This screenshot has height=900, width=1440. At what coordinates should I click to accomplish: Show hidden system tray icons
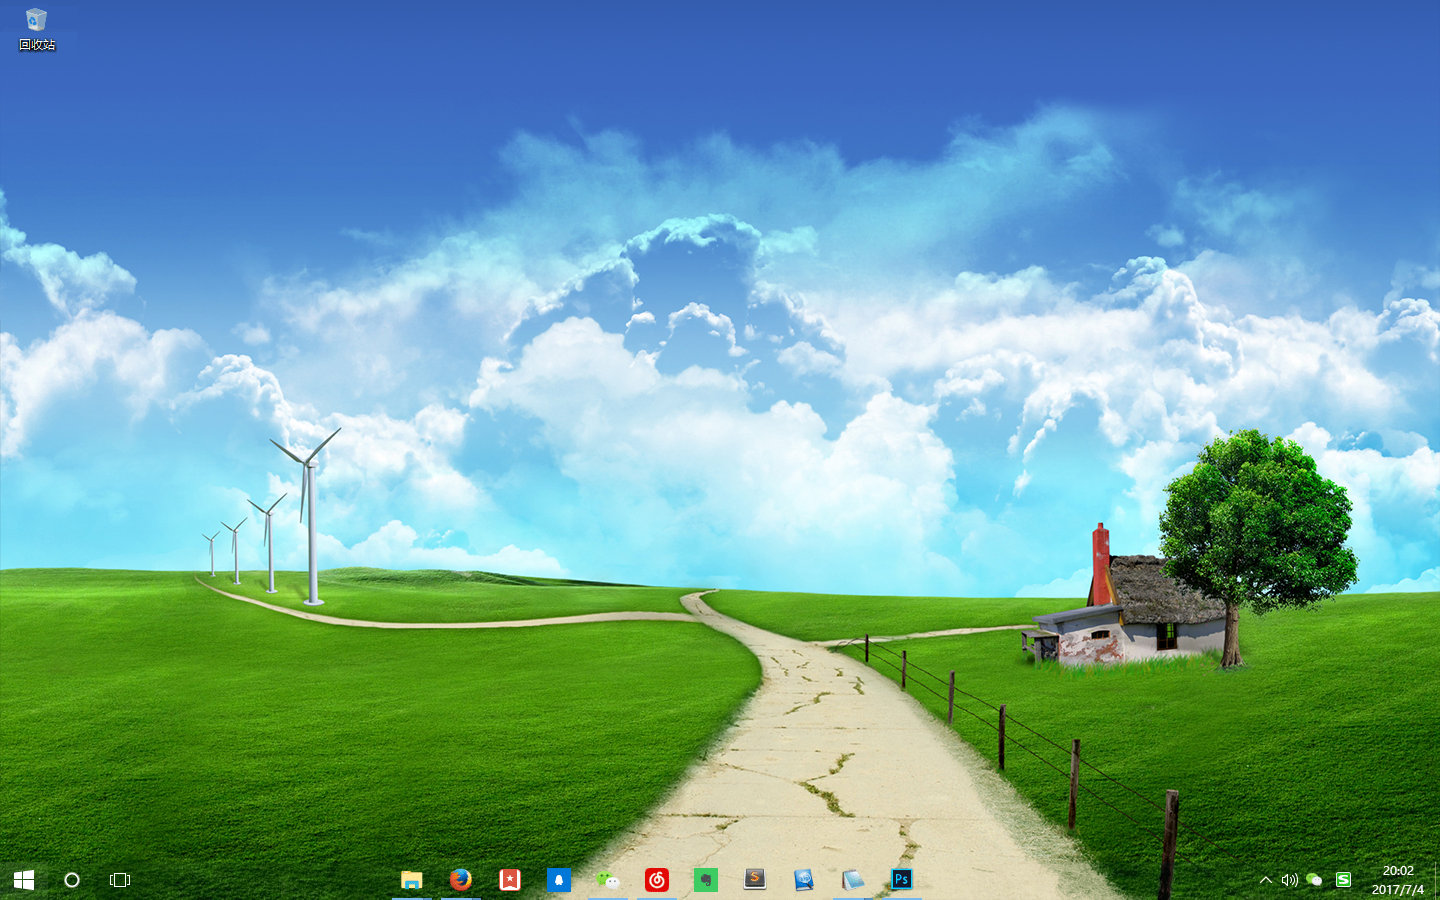point(1266,880)
